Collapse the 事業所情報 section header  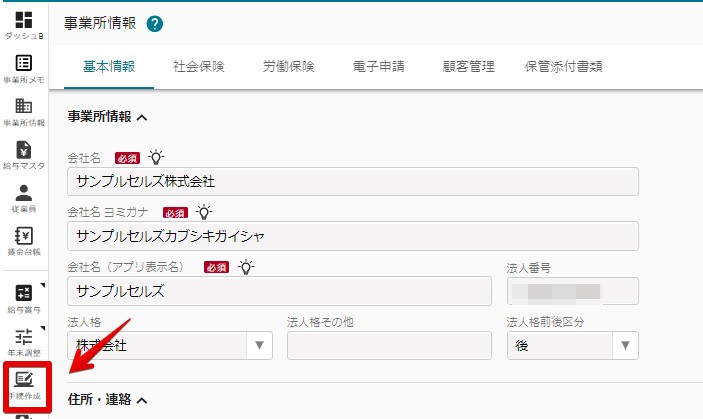108,117
